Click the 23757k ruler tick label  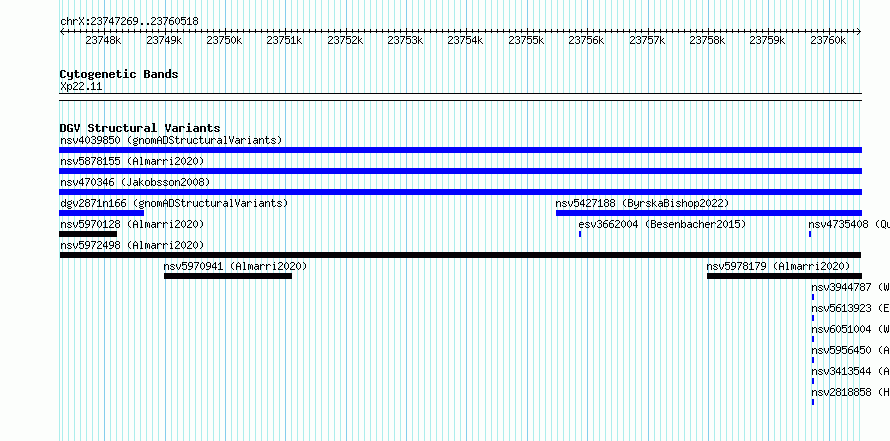(x=647, y=40)
